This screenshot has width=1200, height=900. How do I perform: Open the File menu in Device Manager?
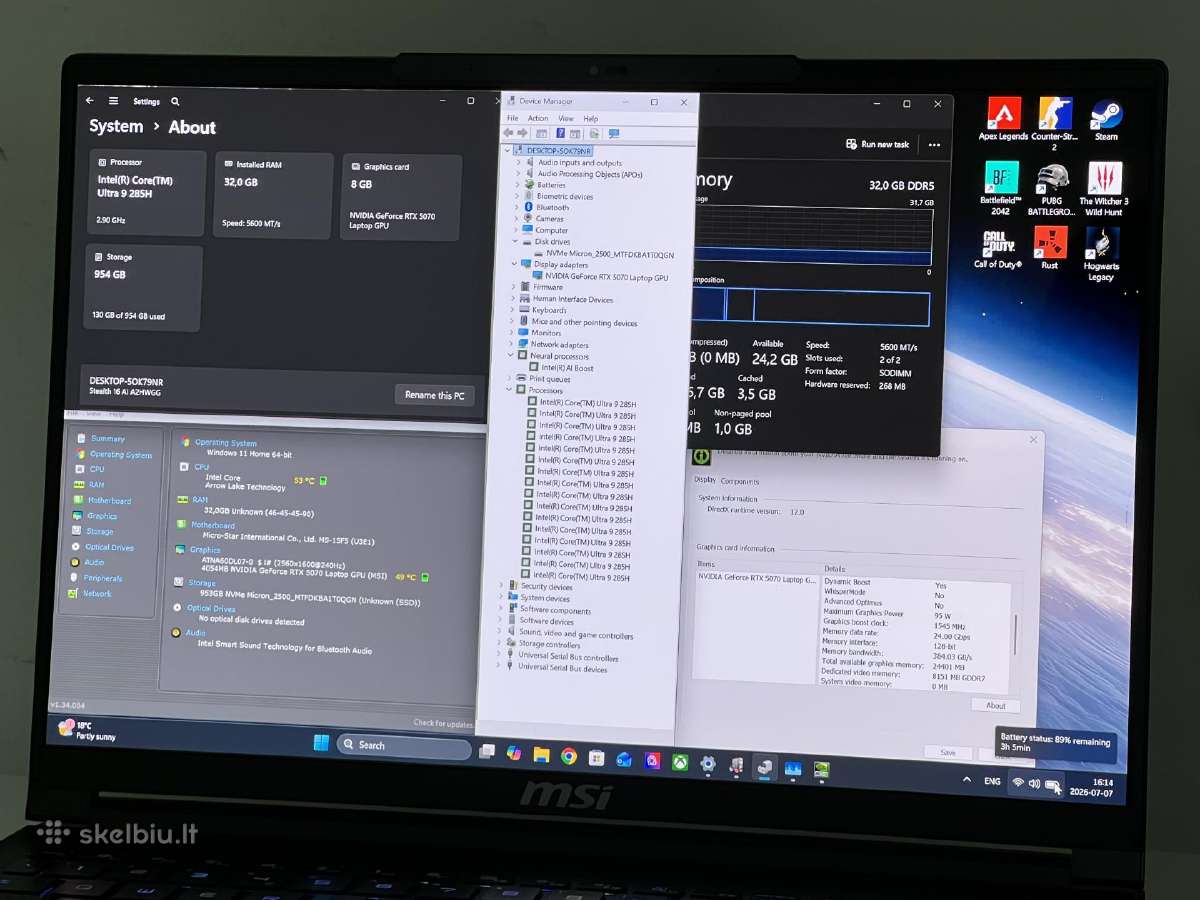click(x=513, y=118)
